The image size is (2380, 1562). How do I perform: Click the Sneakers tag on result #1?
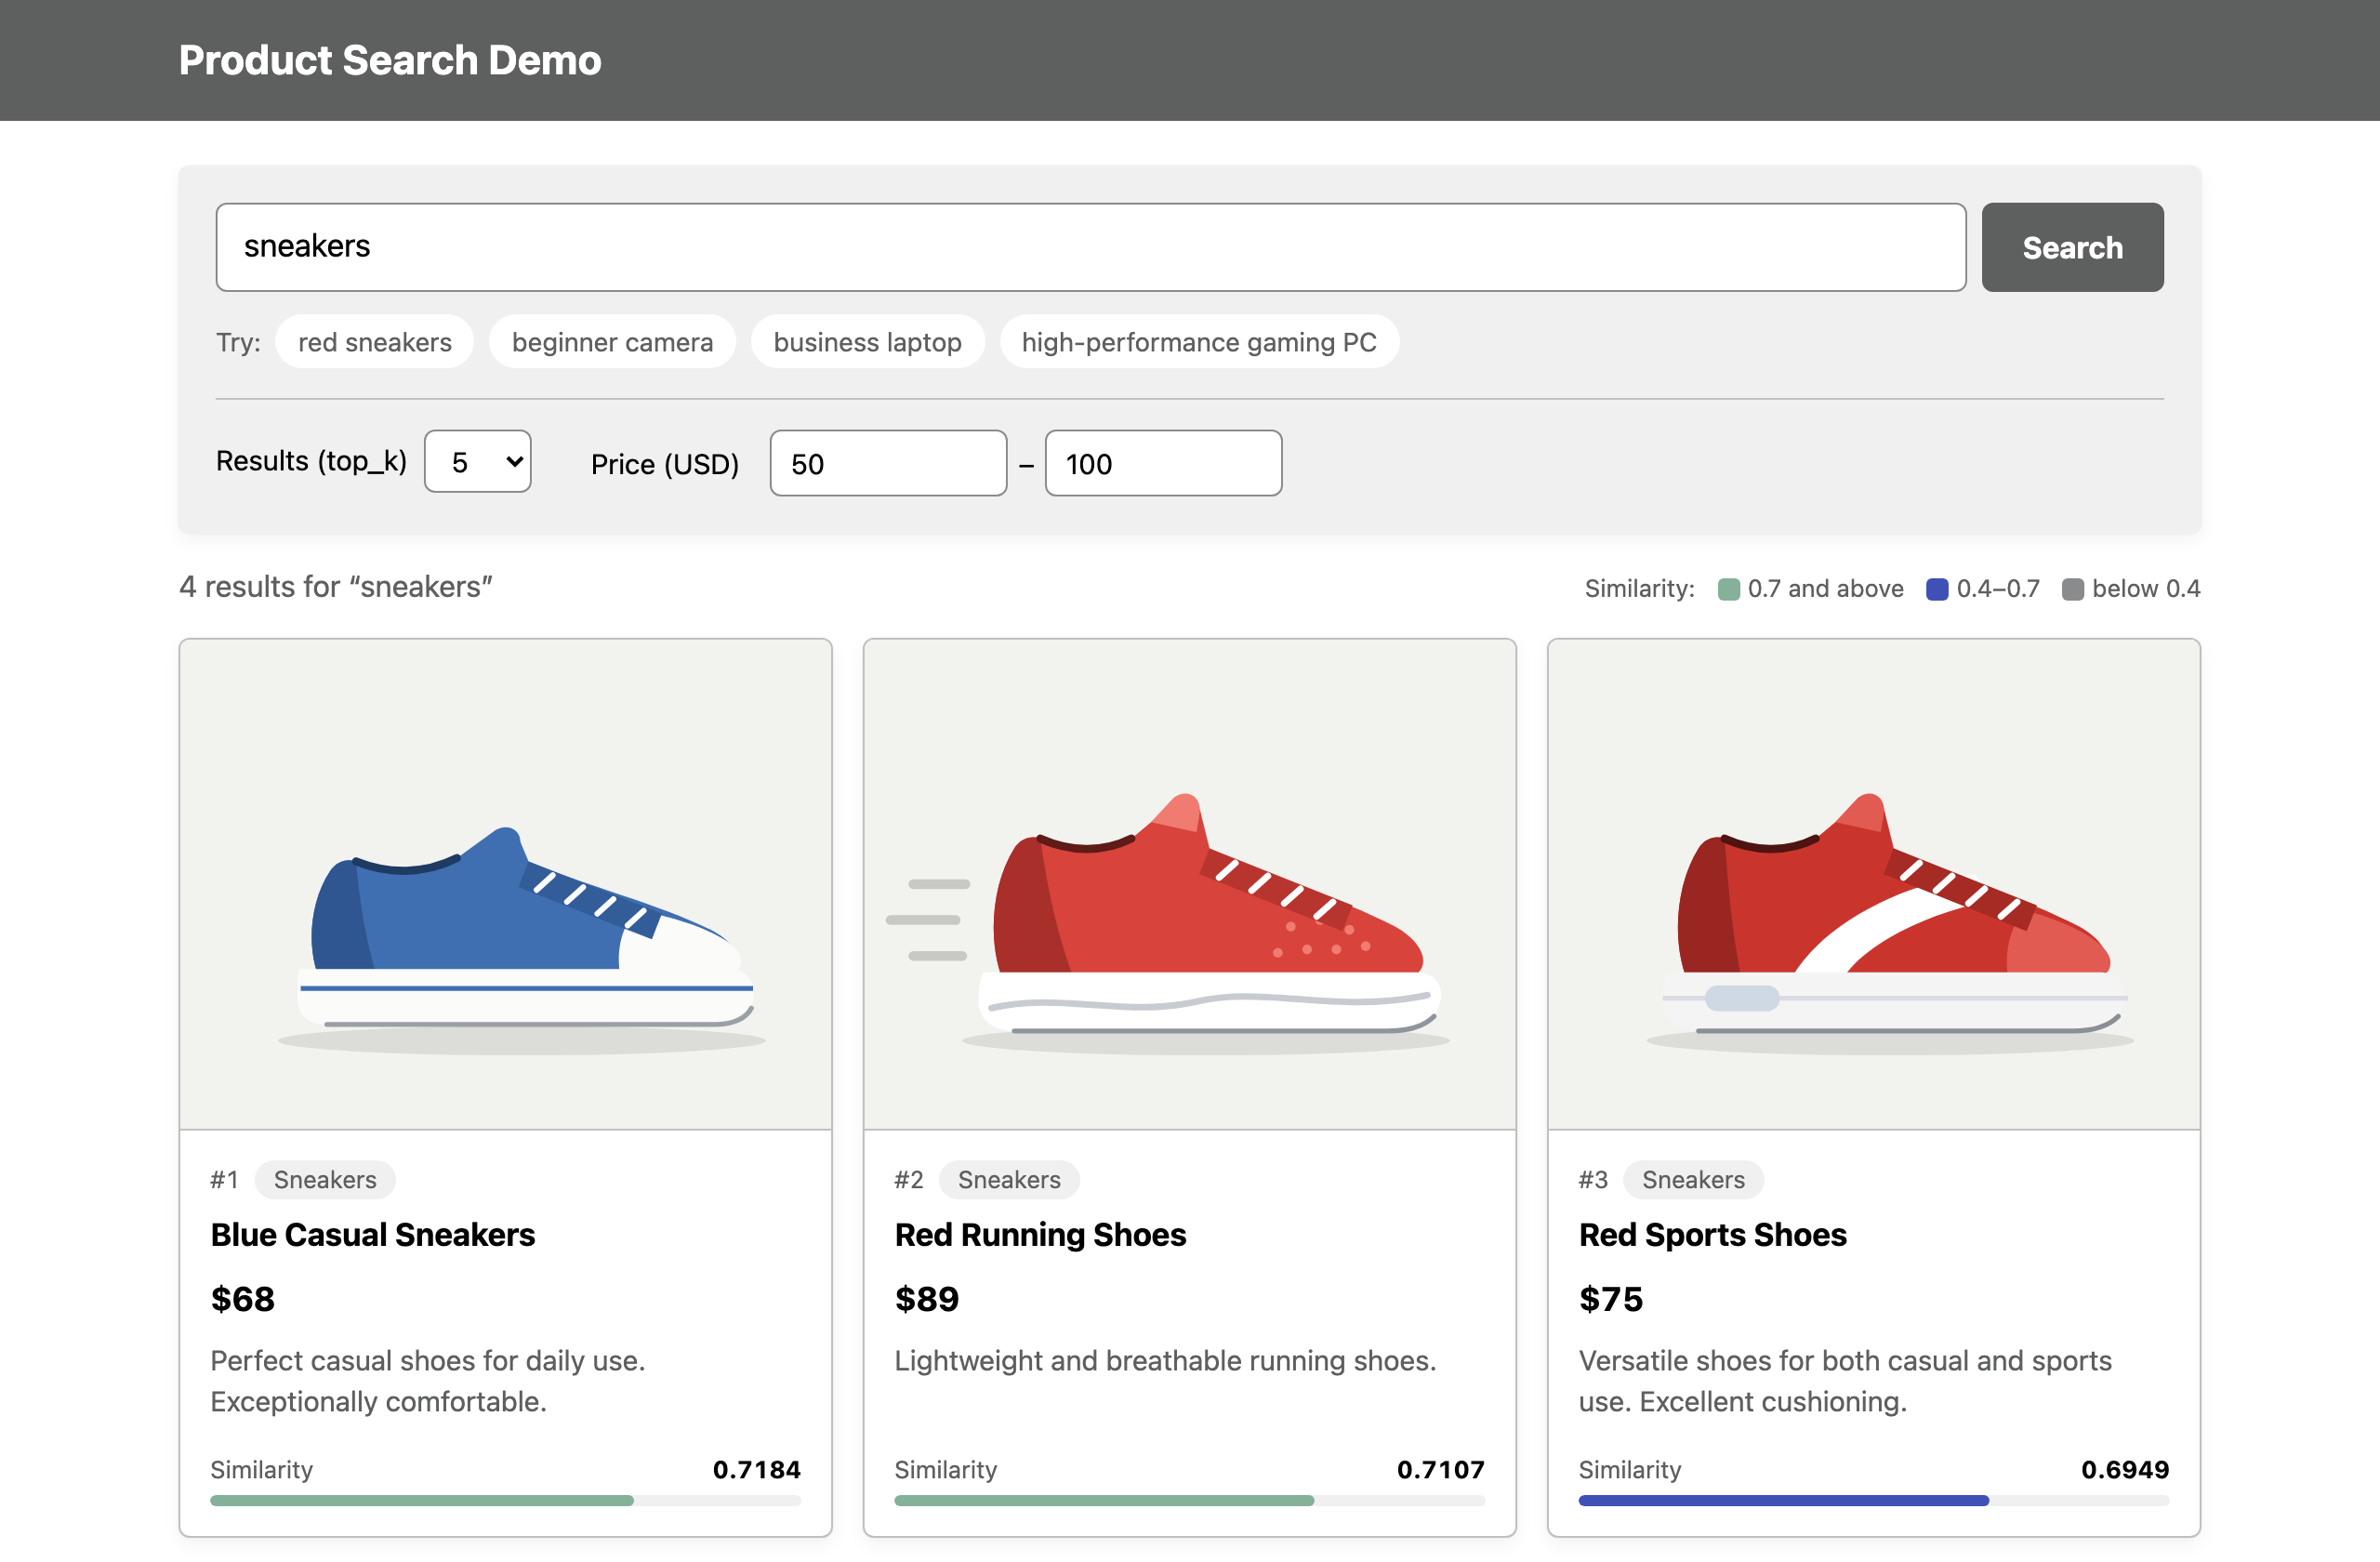pyautogui.click(x=325, y=1180)
